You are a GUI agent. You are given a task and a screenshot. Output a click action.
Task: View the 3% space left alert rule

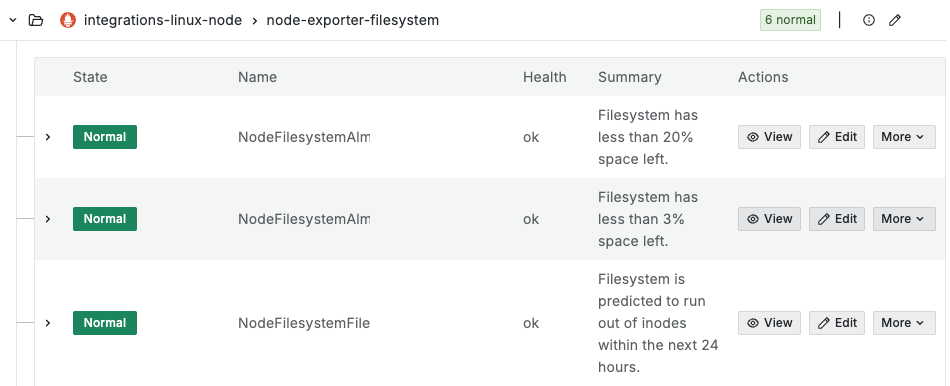[x=769, y=219]
